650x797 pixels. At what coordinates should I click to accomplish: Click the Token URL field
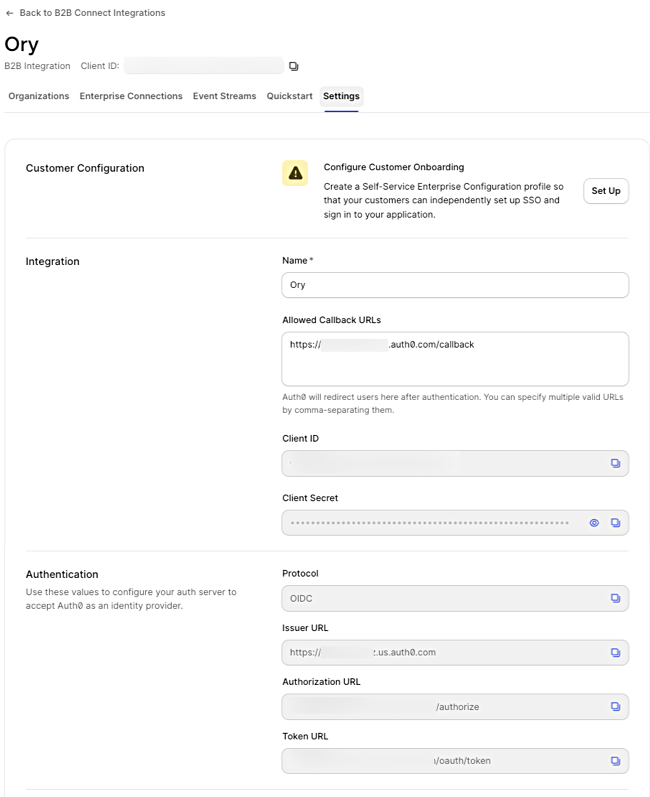[455, 761]
